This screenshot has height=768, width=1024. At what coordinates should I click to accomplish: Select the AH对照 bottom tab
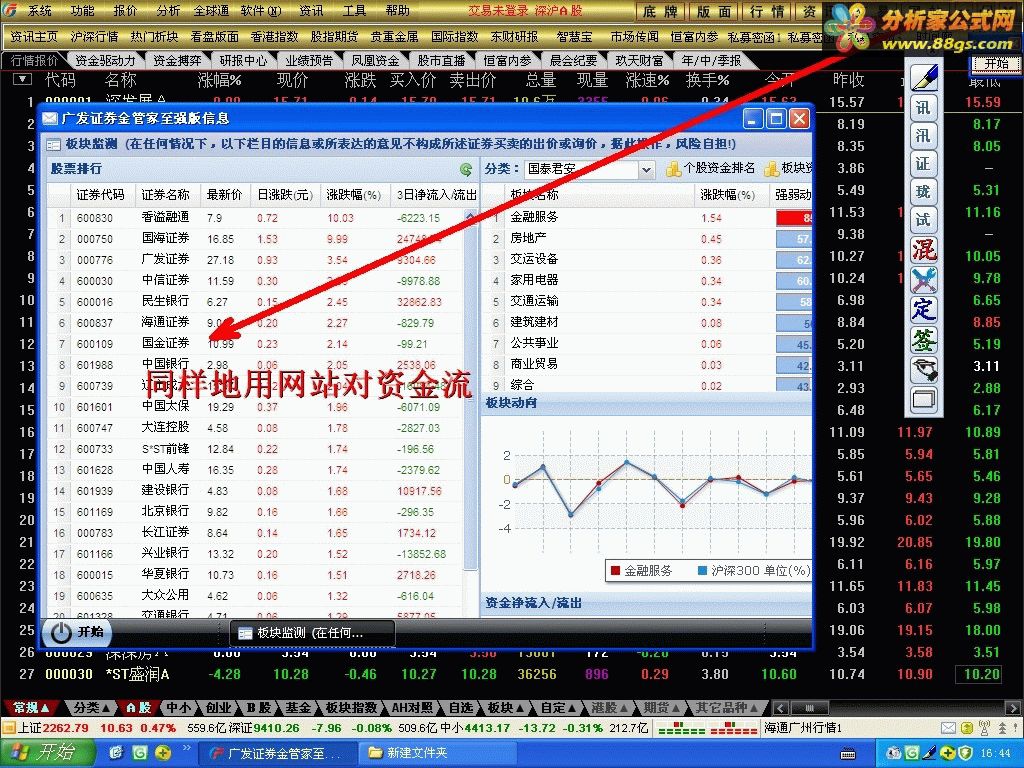click(x=412, y=707)
